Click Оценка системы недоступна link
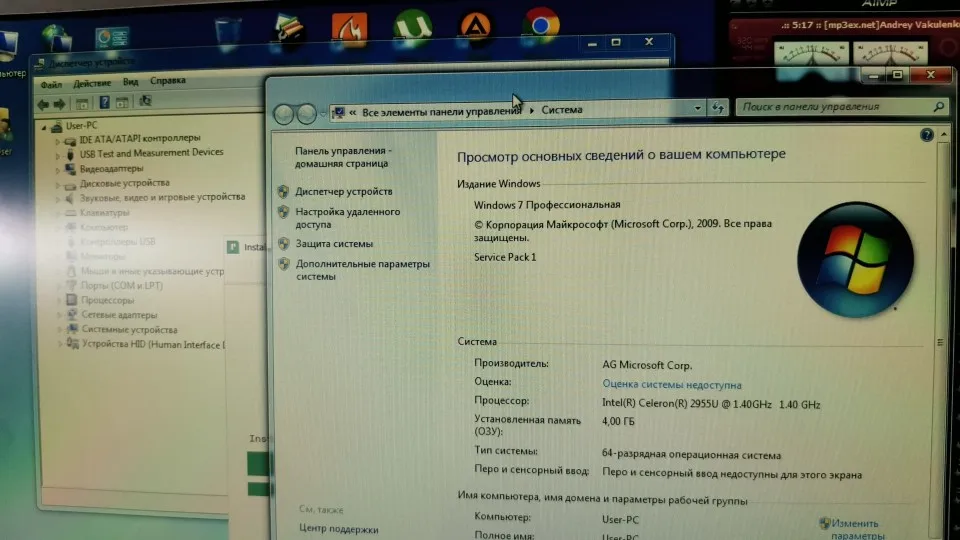 pyautogui.click(x=672, y=384)
